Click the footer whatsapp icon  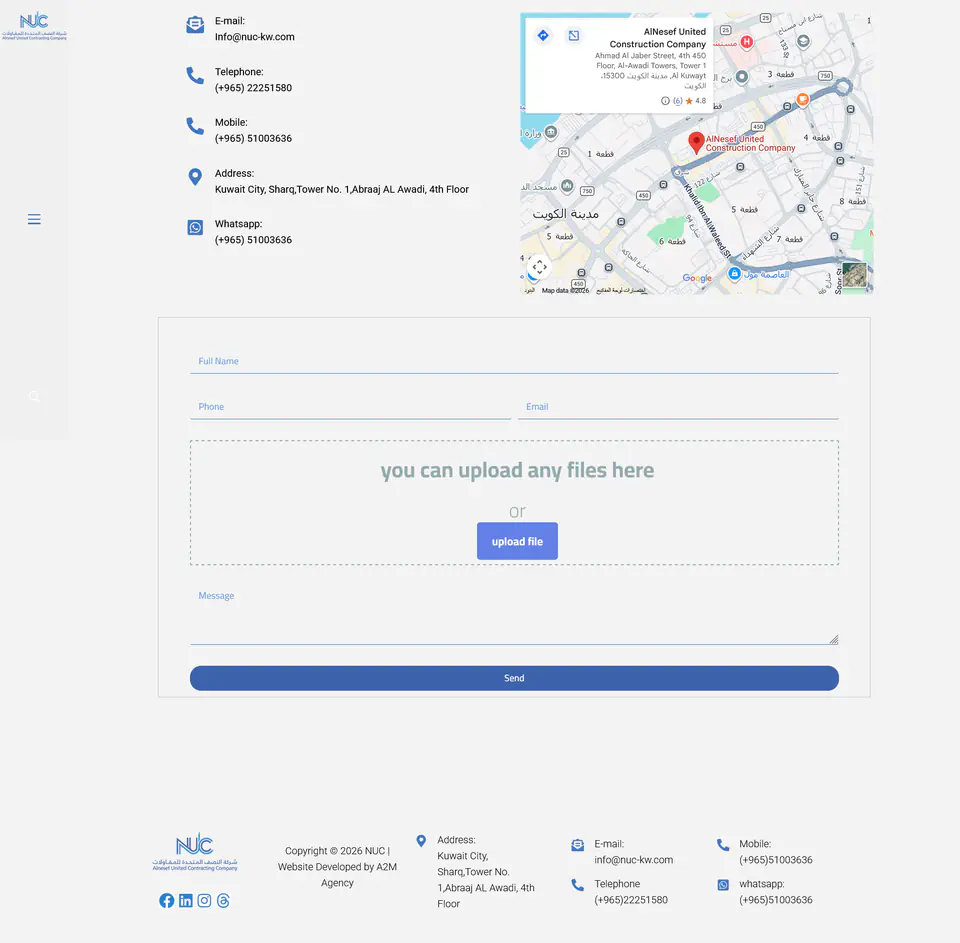(x=723, y=885)
